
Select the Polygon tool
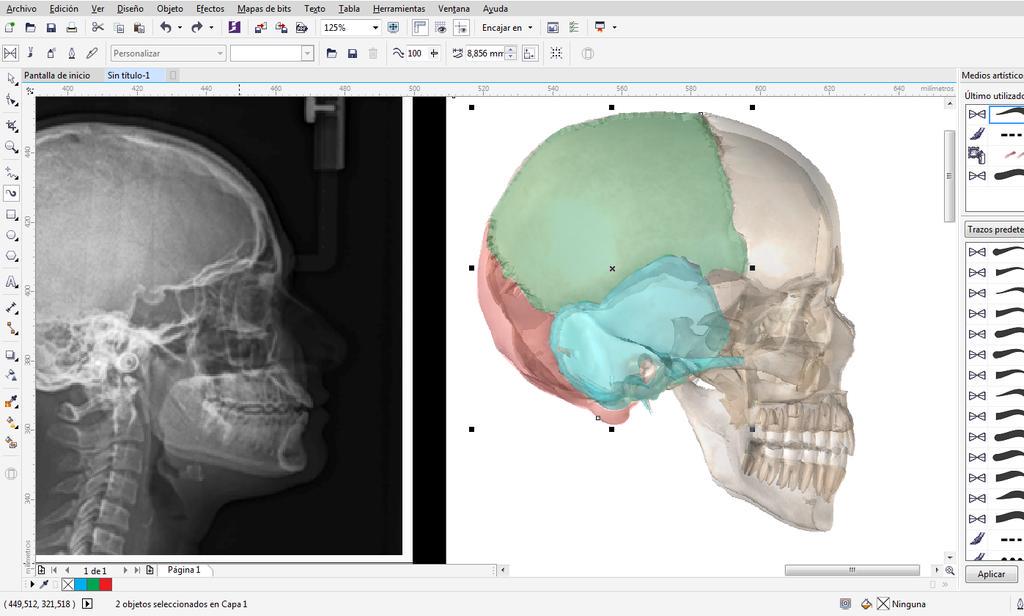(11, 256)
